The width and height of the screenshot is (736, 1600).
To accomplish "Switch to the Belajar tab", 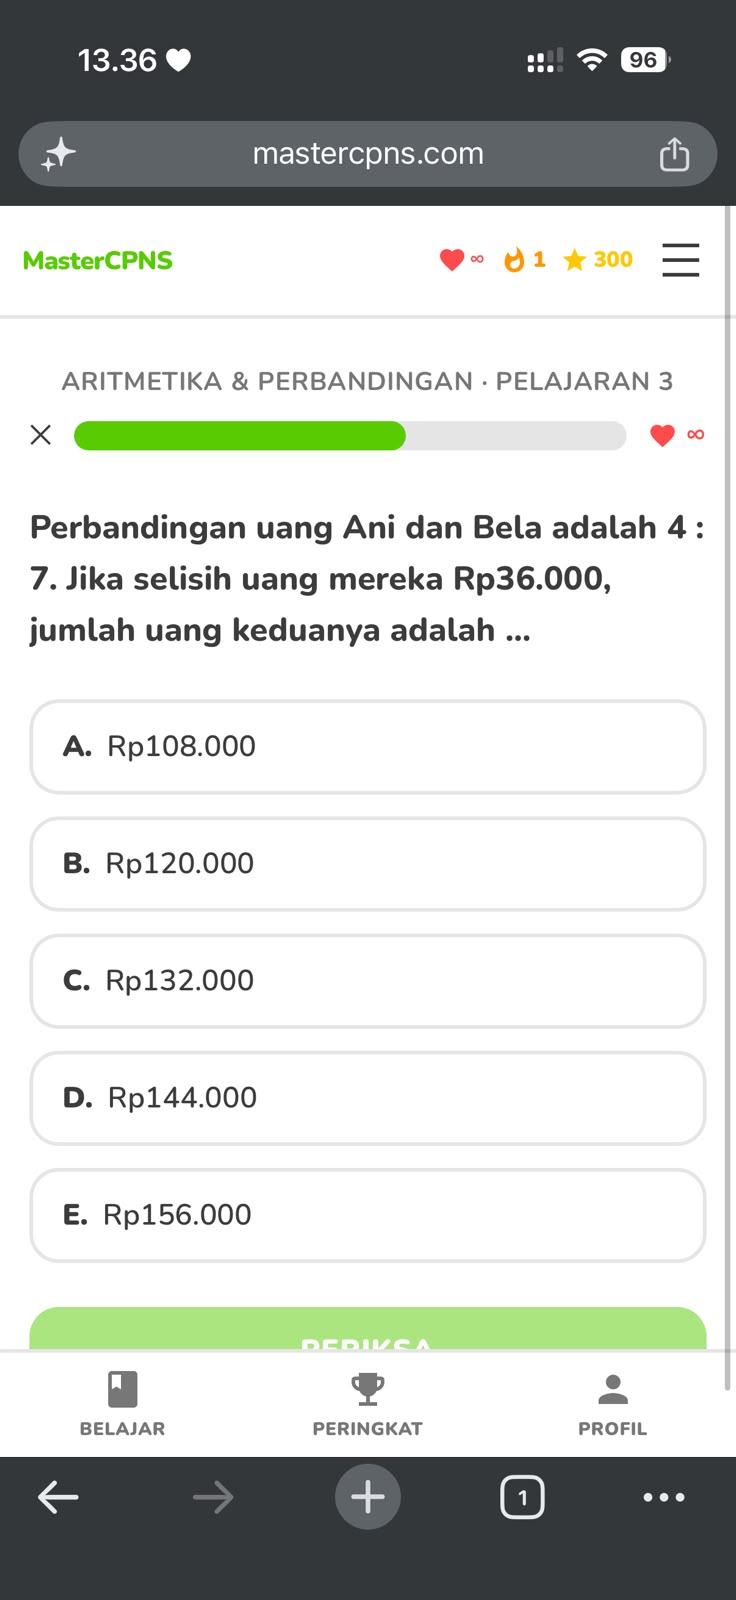I will 122,1404.
